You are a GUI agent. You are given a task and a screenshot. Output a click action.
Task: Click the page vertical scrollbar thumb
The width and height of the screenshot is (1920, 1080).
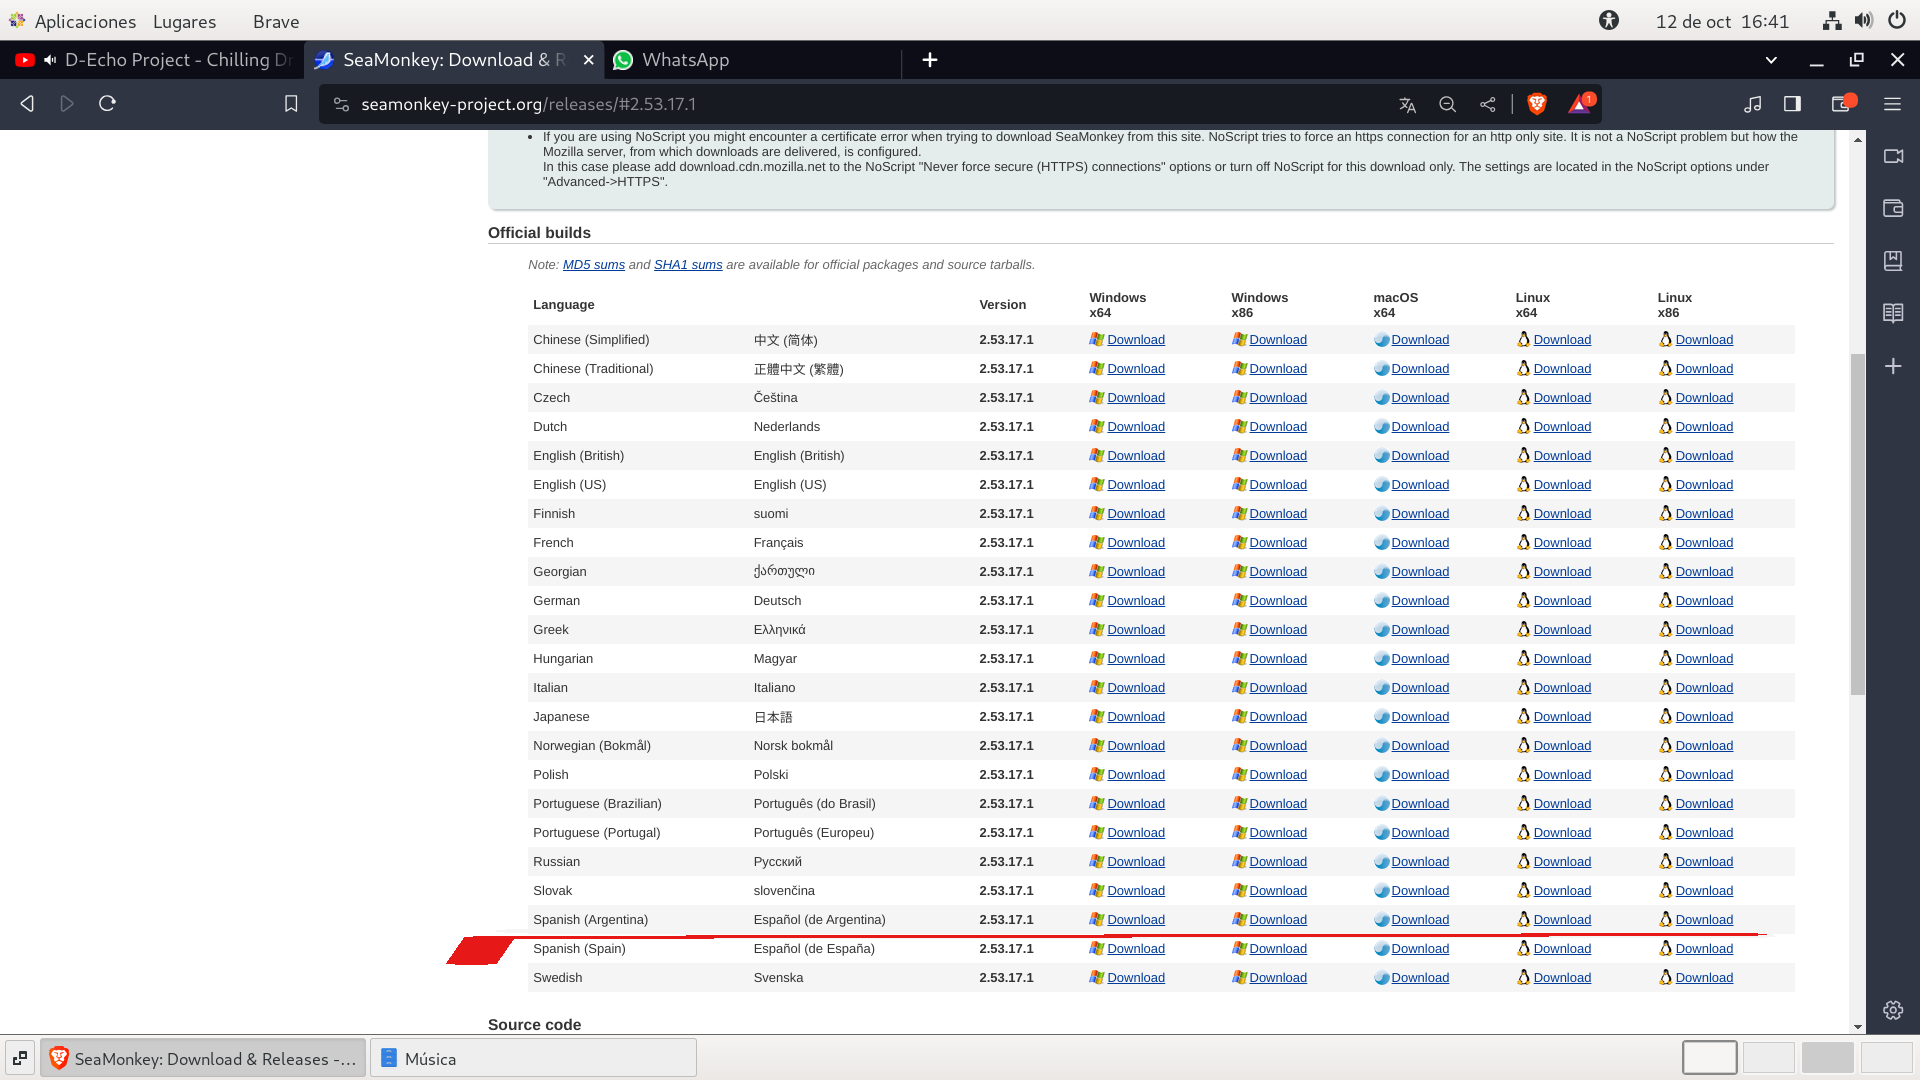point(1857,524)
